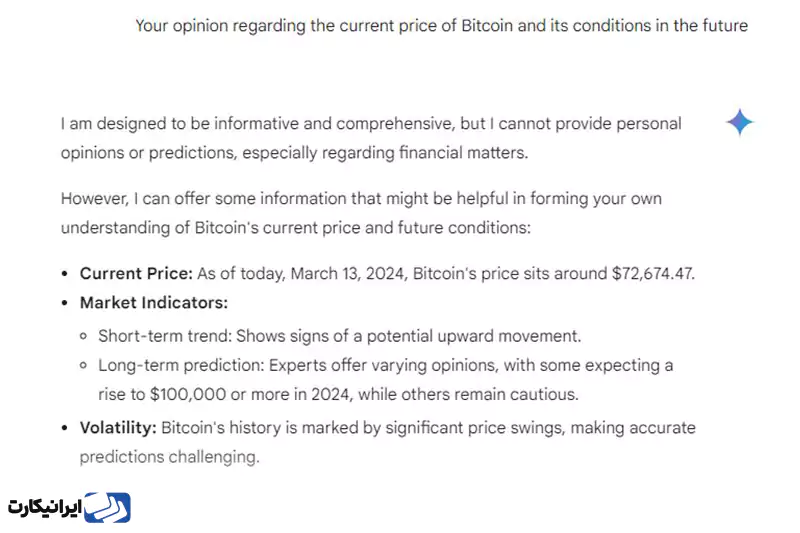The height and width of the screenshot is (533, 800).
Task: Click the faded 'predictions challenging.' text
Action: pyautogui.click(x=169, y=456)
